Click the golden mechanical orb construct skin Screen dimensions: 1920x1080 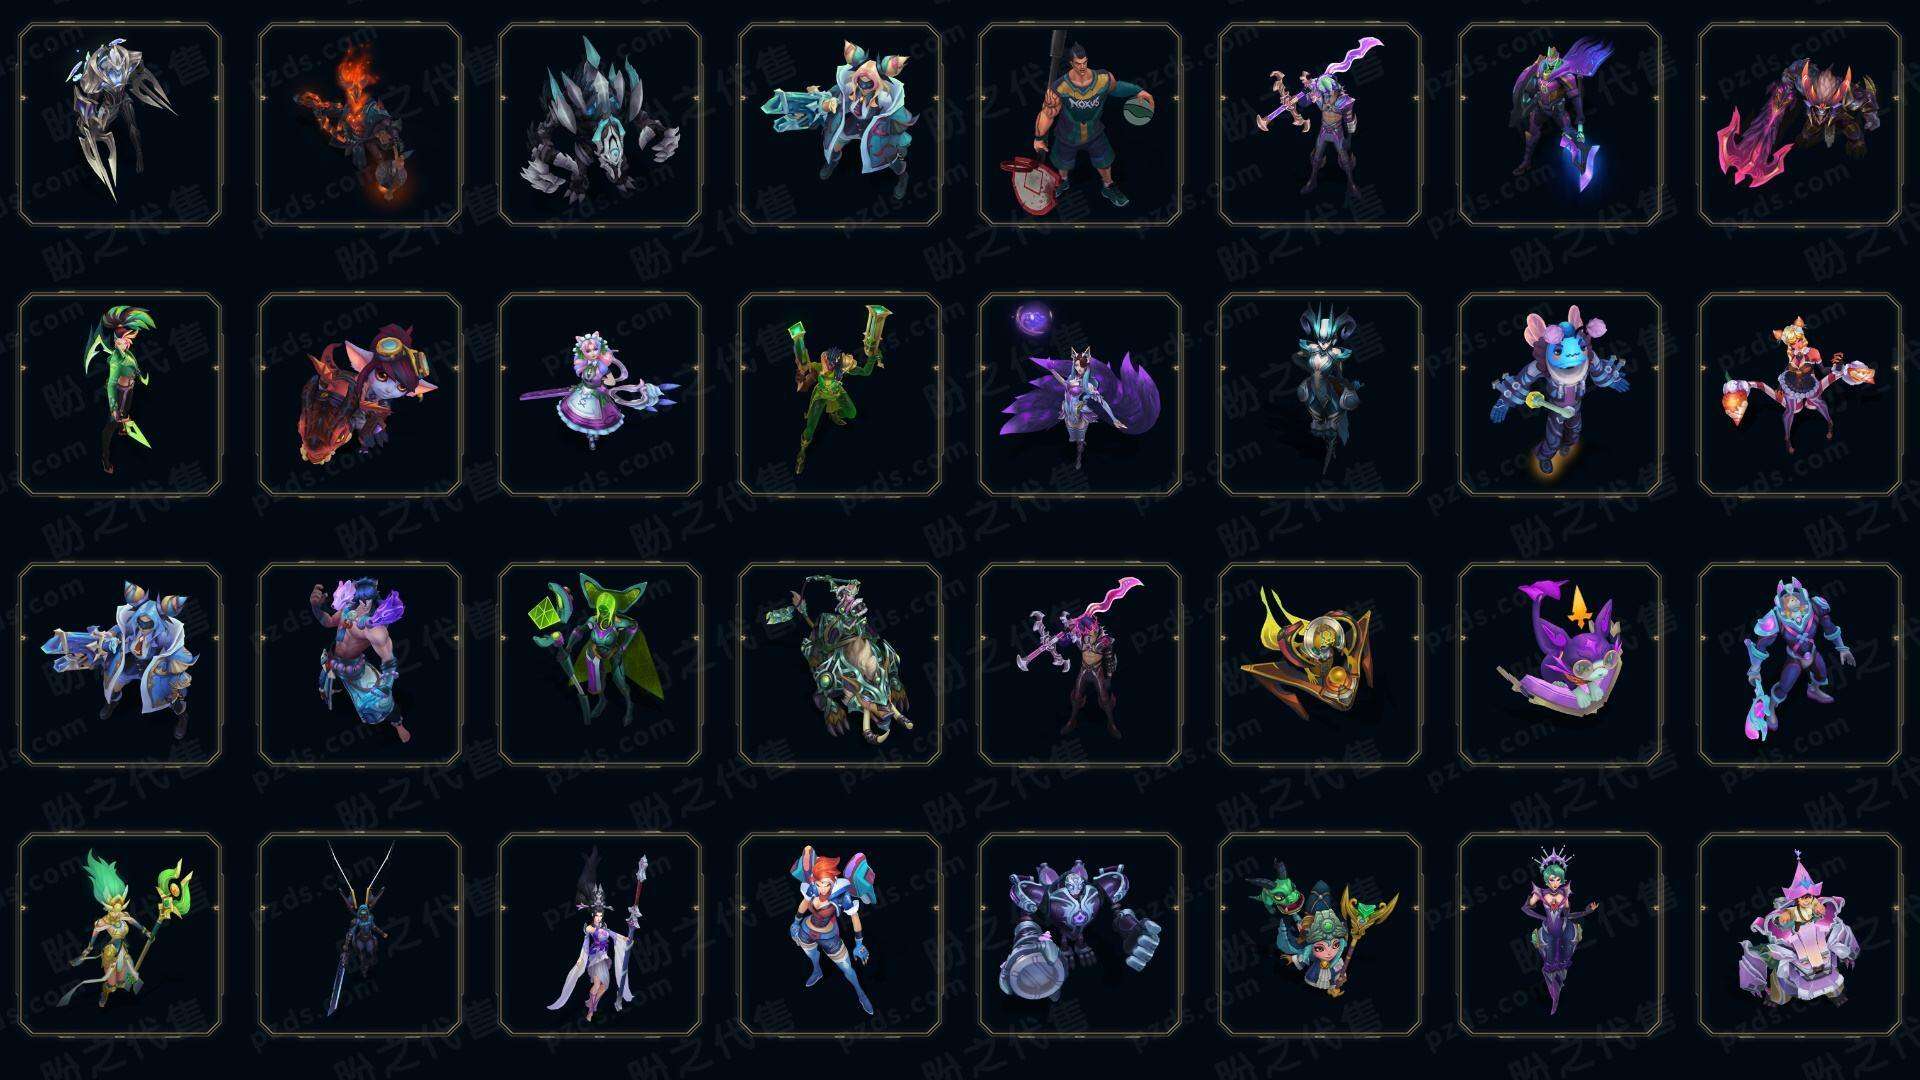[1320, 664]
